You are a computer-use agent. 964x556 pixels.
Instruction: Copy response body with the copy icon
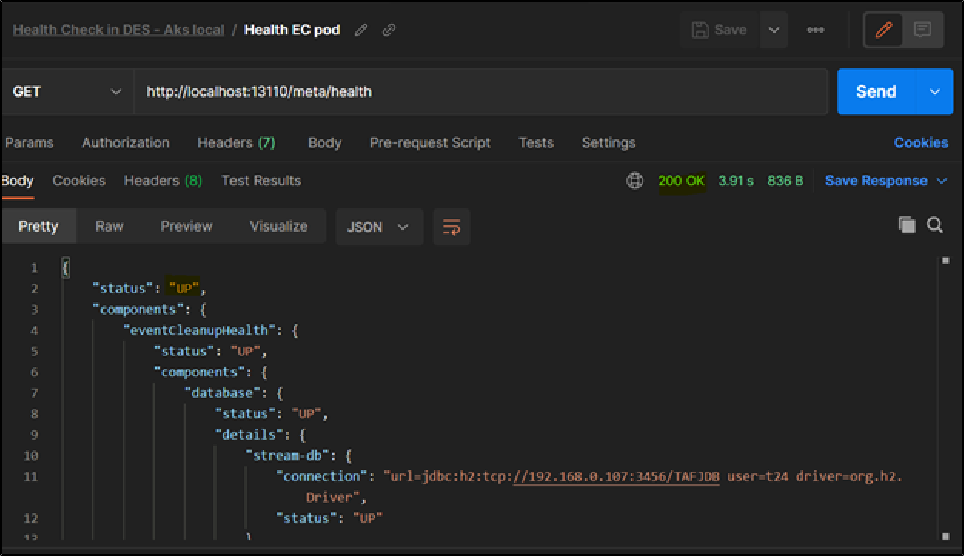point(907,225)
